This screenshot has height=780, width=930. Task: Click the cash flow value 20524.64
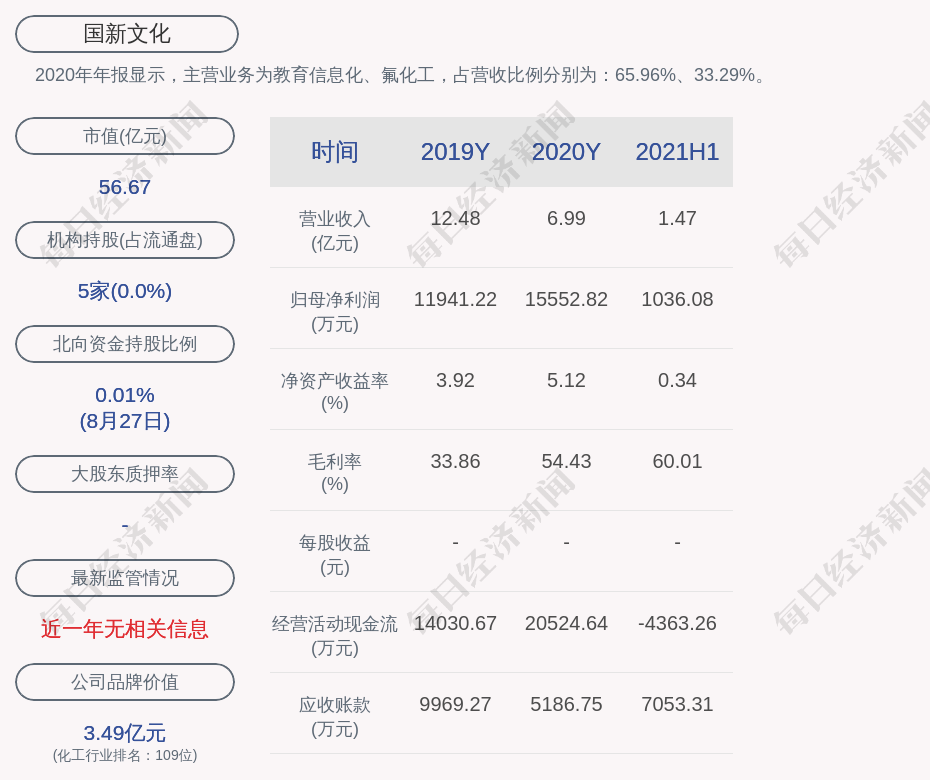[x=566, y=623]
